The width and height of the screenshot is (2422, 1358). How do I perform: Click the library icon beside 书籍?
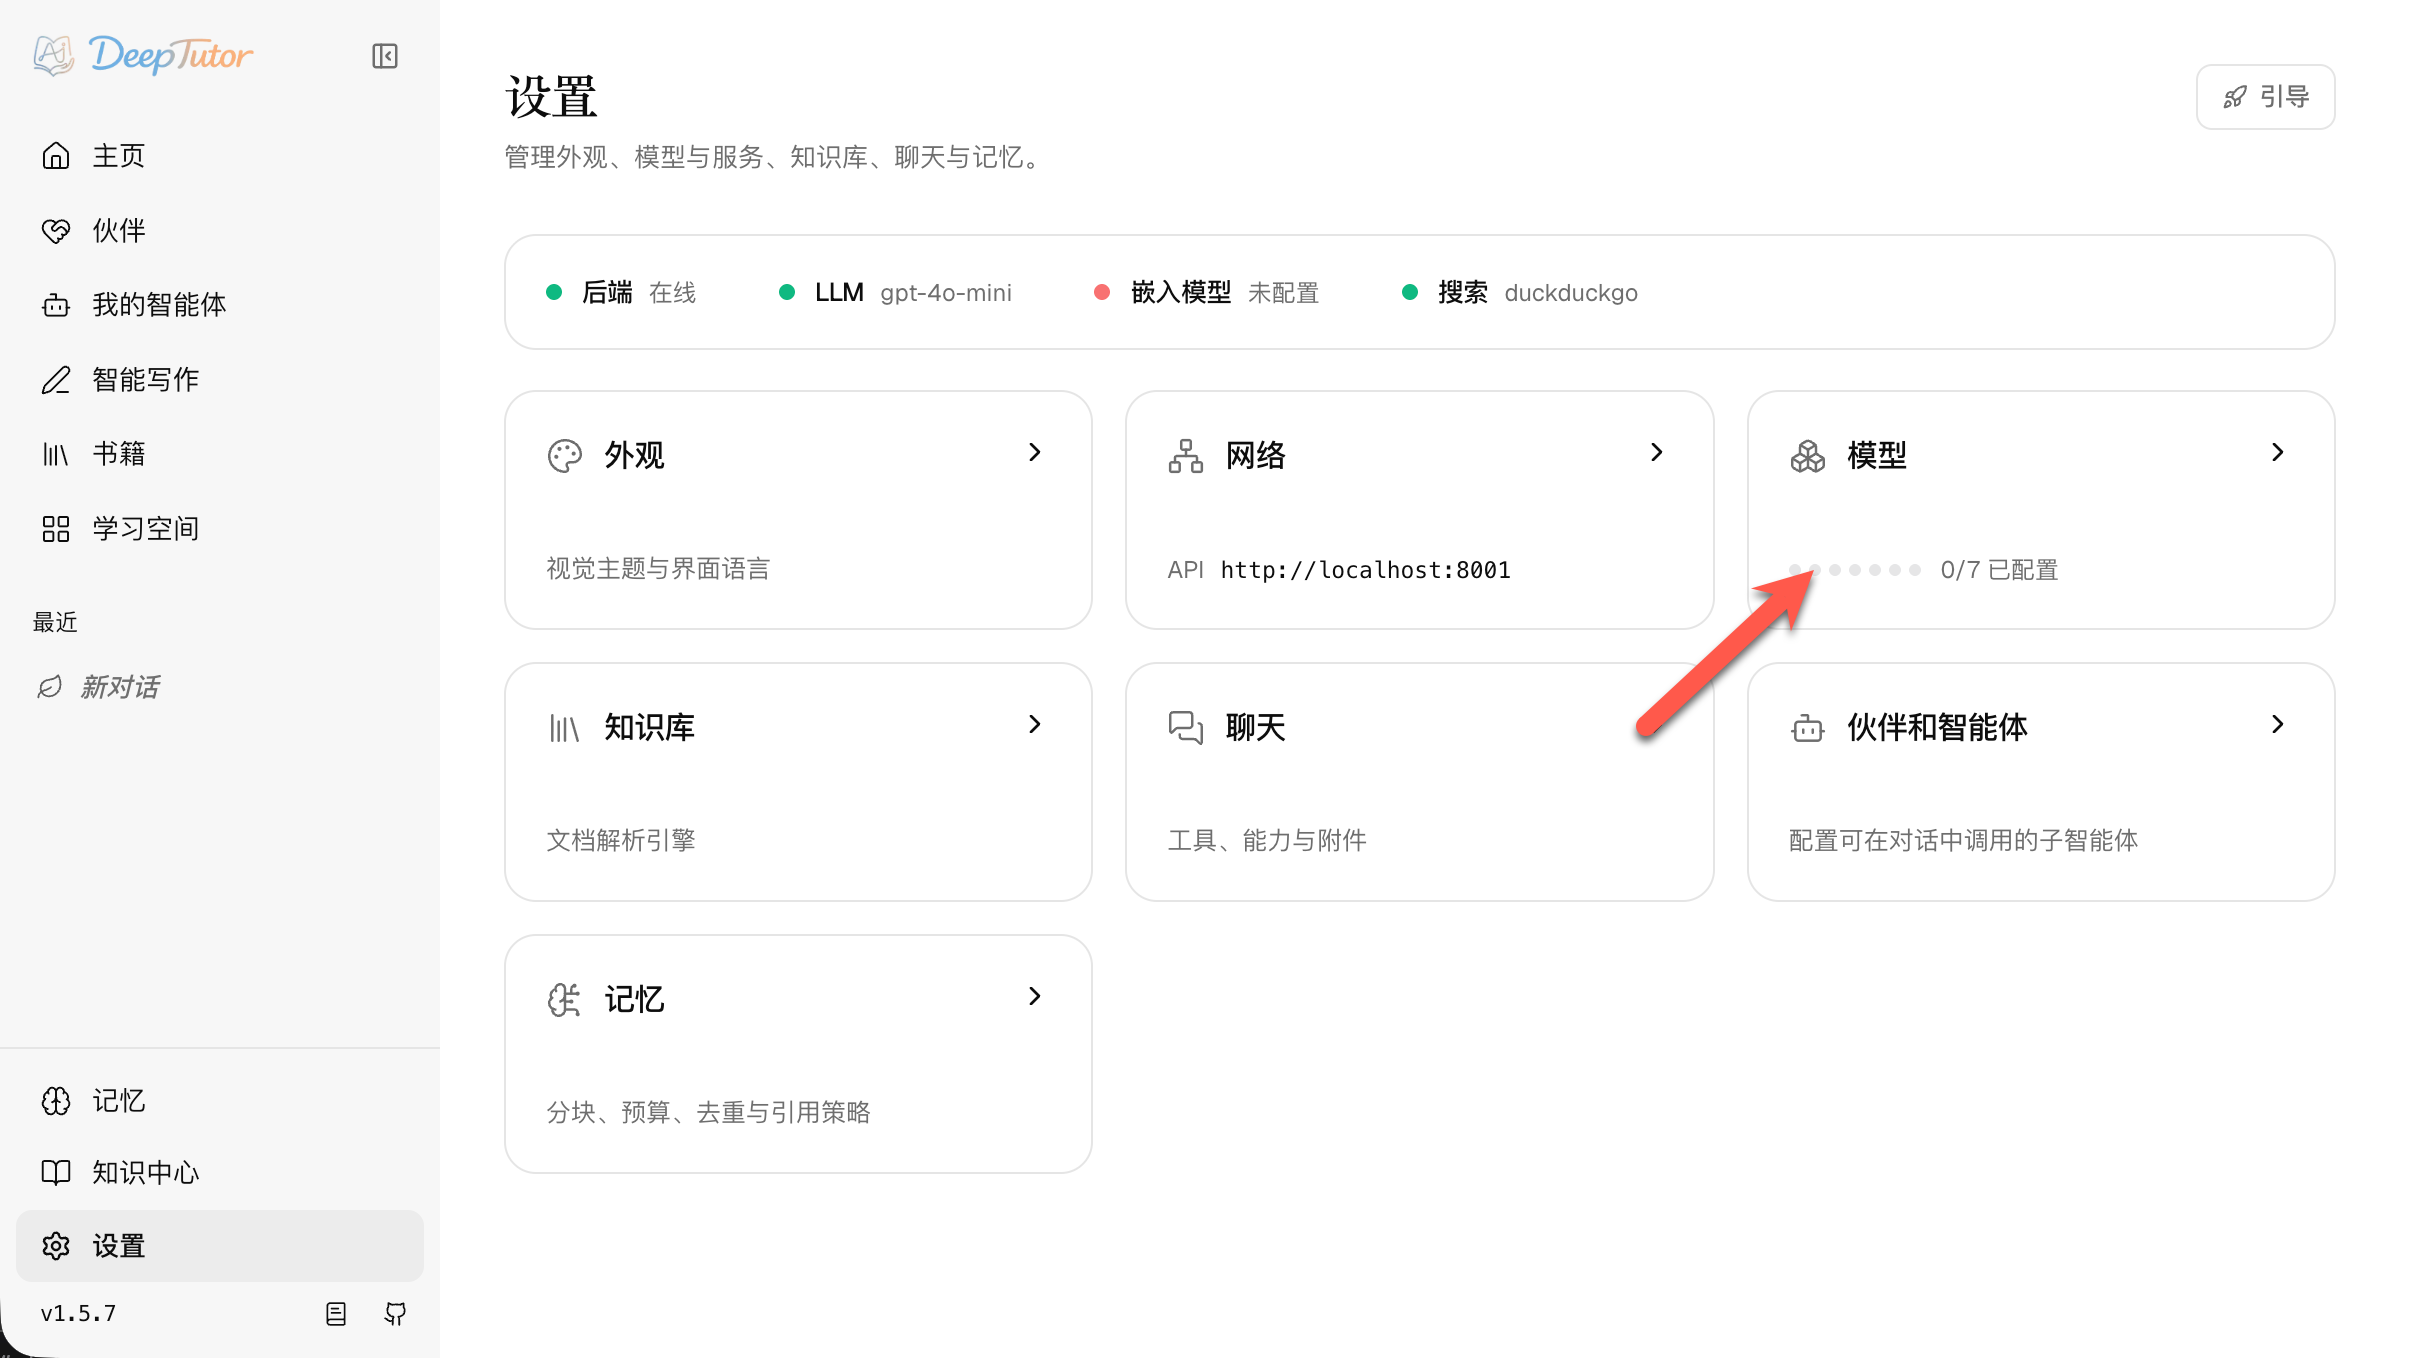[56, 454]
